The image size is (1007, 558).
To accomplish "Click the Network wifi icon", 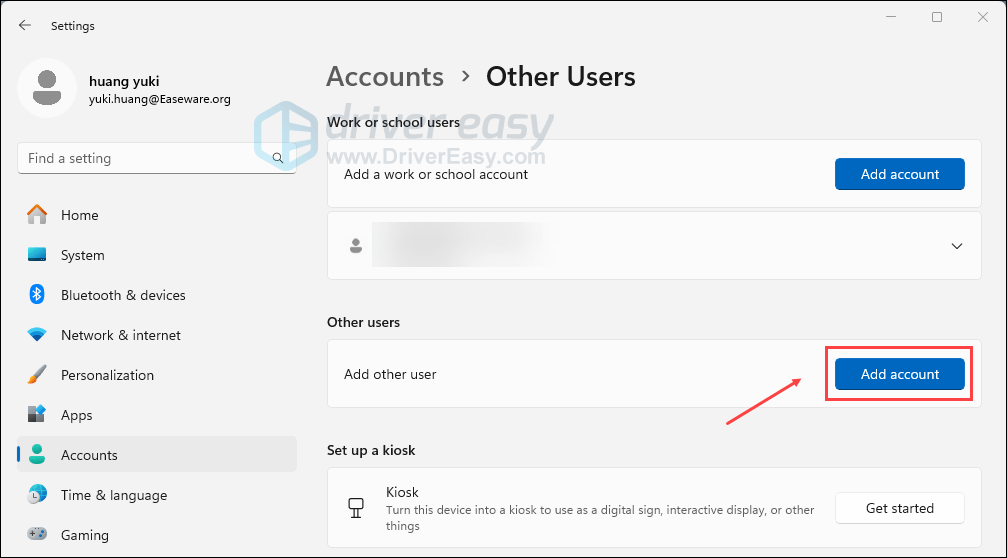I will [37, 335].
